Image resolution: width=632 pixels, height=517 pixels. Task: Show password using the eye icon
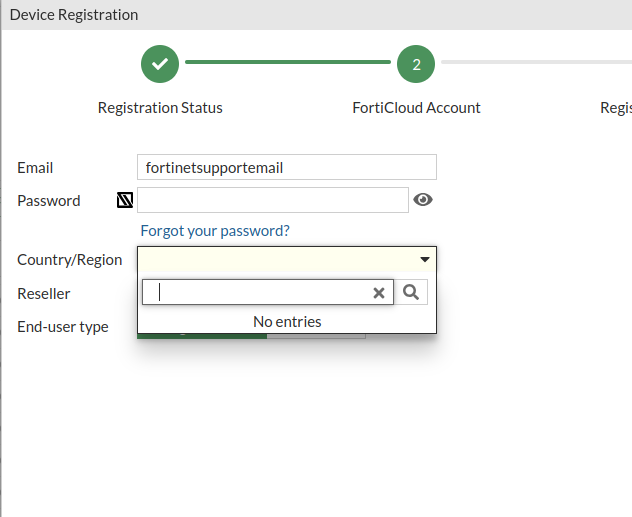pos(423,200)
